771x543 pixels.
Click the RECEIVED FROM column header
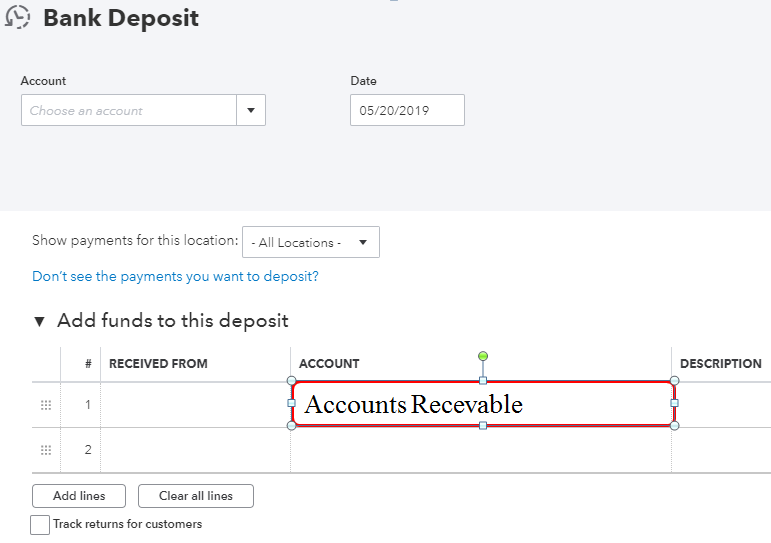(x=158, y=364)
